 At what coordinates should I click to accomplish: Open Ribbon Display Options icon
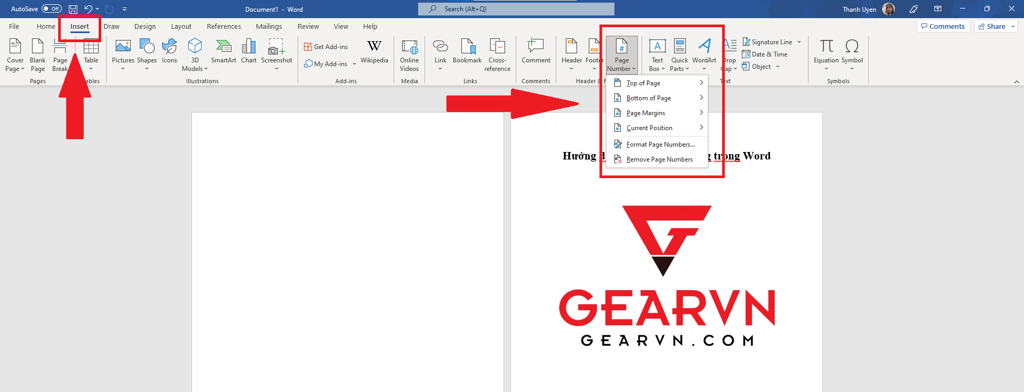(938, 9)
